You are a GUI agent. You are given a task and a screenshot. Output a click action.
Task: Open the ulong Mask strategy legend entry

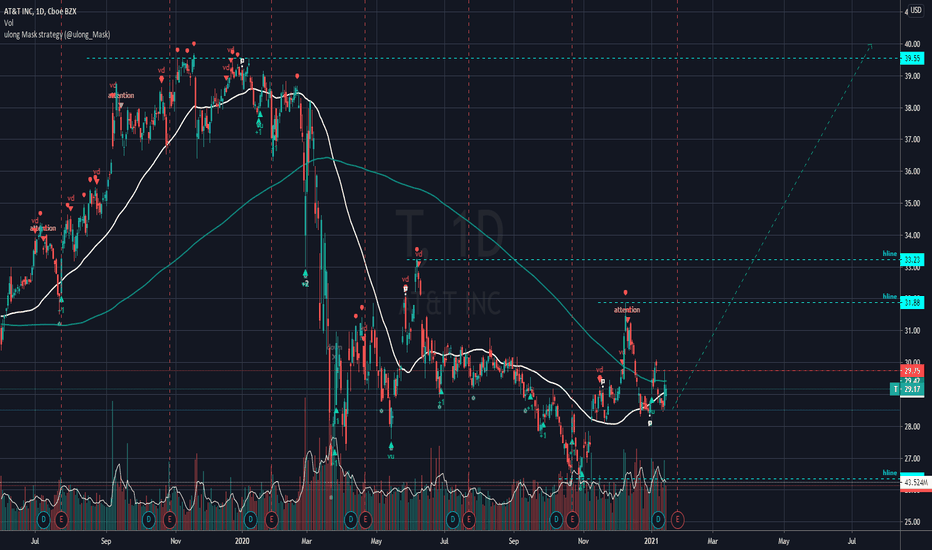click(x=56, y=34)
